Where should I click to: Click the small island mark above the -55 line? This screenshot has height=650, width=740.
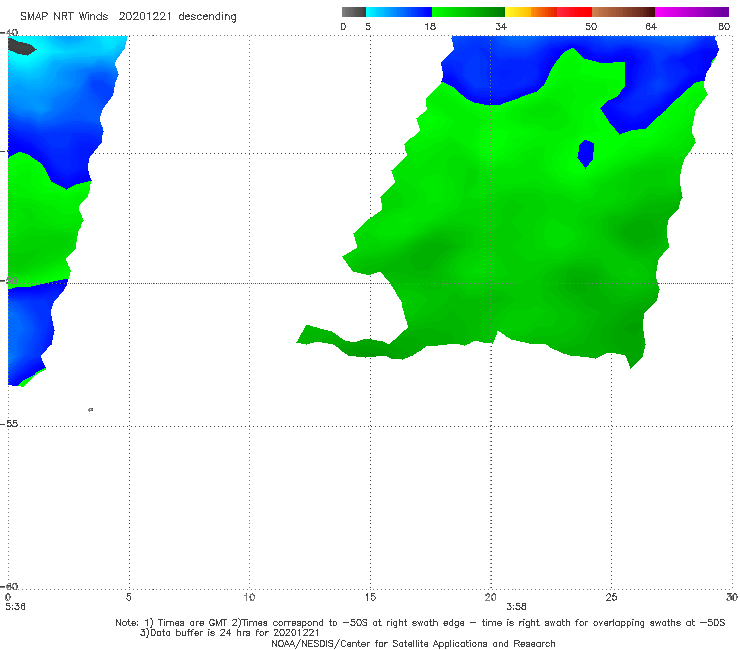click(x=91, y=409)
